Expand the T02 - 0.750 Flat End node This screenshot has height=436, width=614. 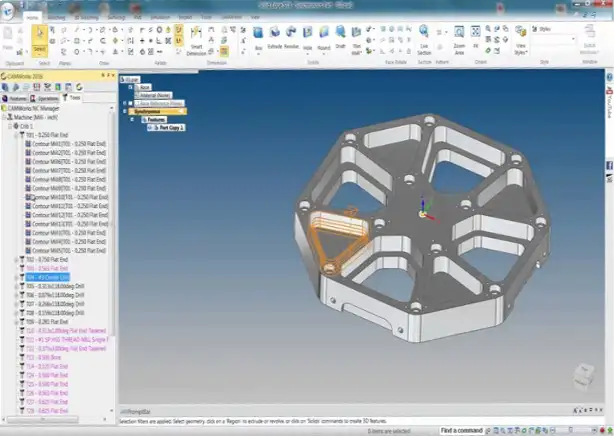[17, 259]
